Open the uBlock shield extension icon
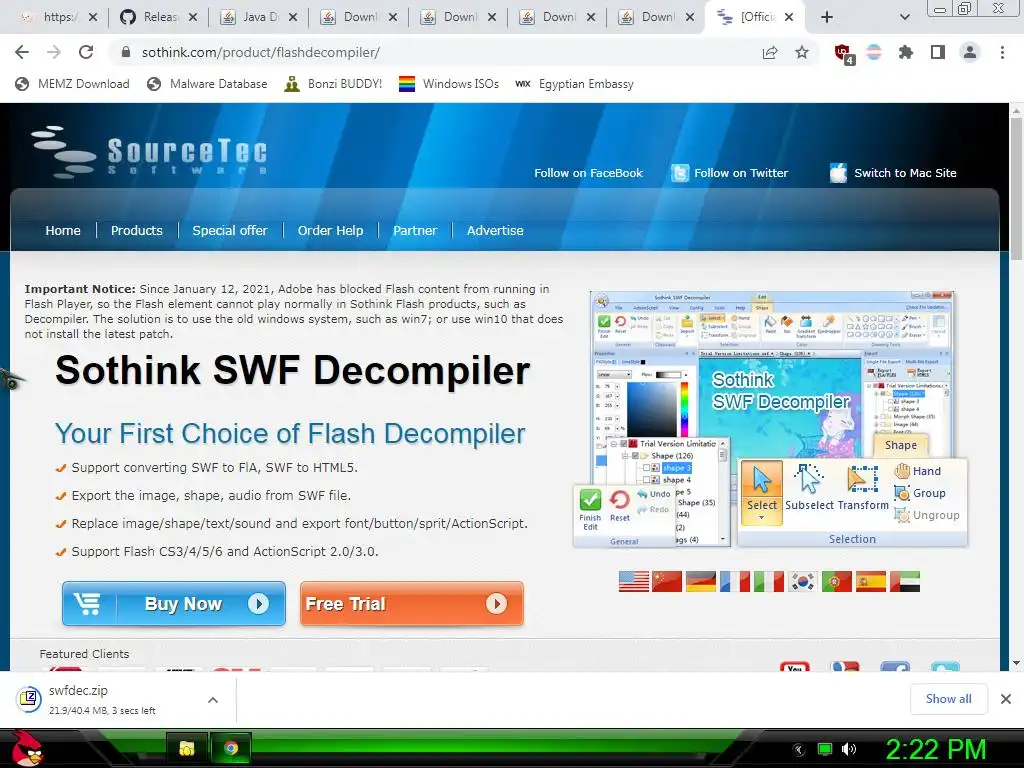 coord(843,53)
